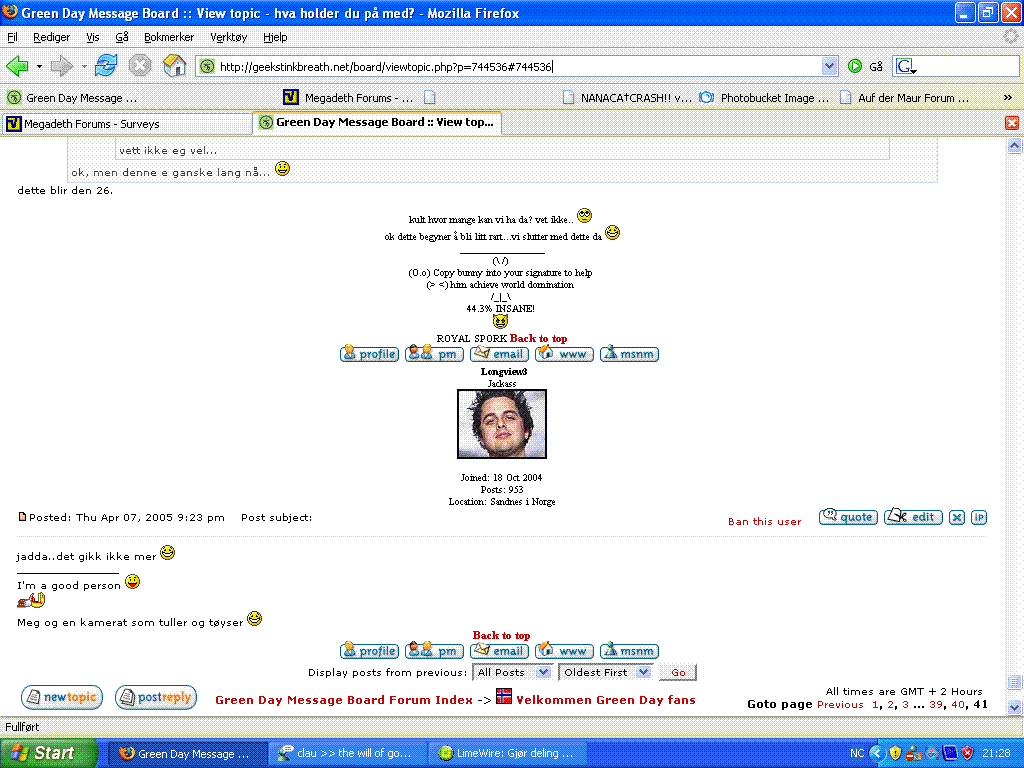Viewport: 1024px width, 768px height.
Task: Click in the Google search box
Action: (968, 66)
